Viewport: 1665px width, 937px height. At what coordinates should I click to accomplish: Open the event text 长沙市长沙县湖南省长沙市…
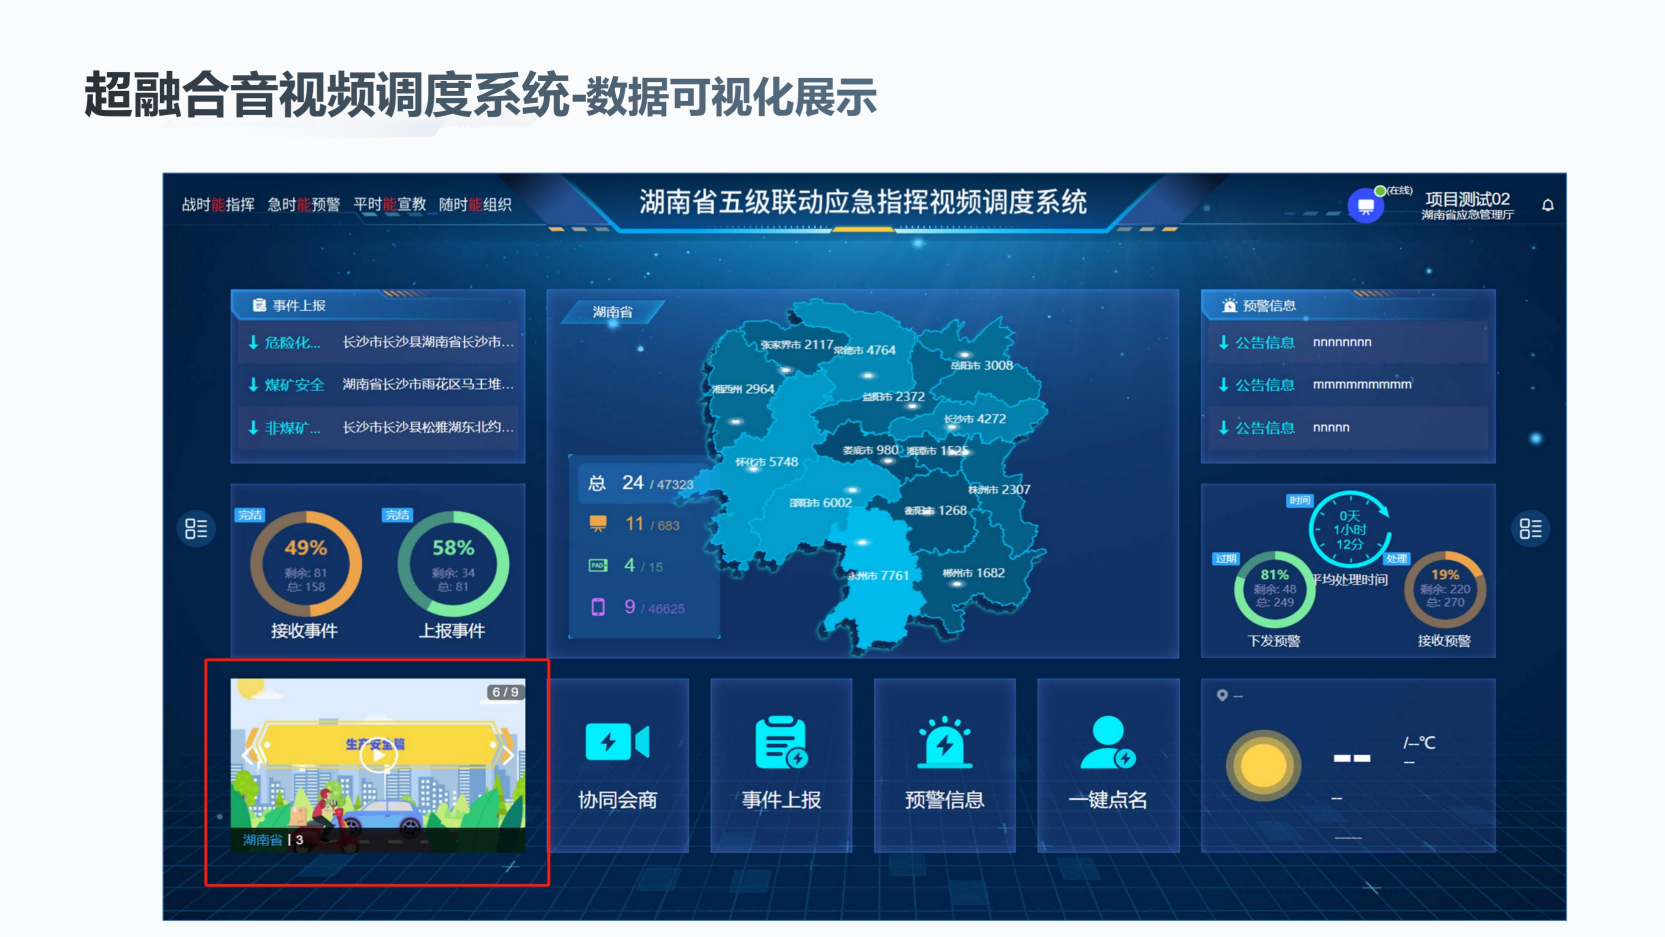428,342
